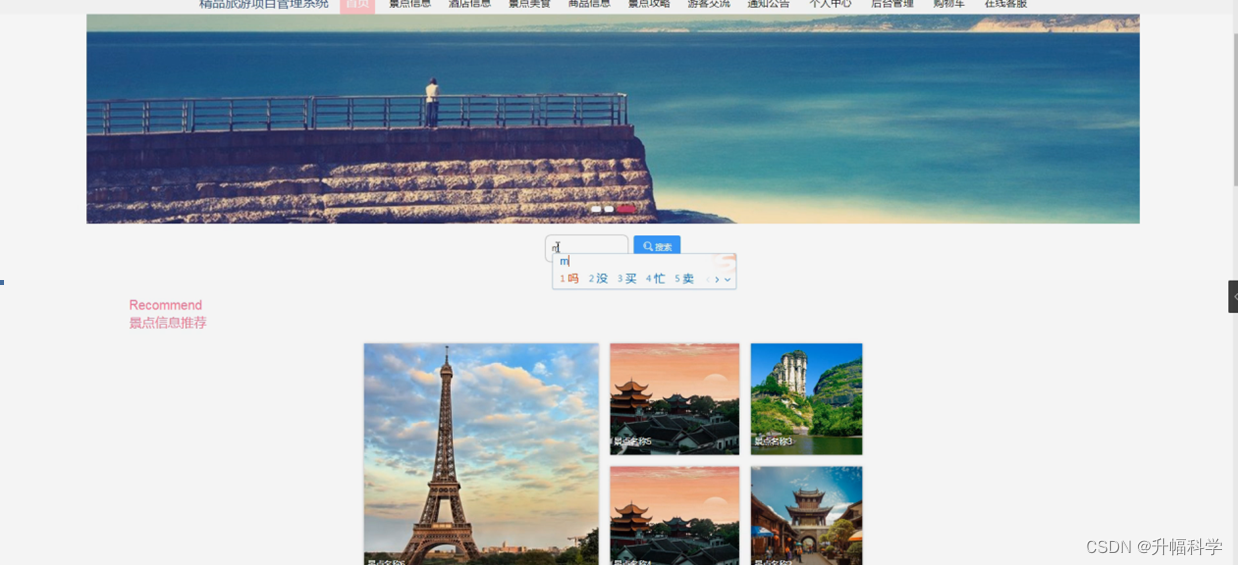Go to next IME candidate page arrow
Viewport: 1238px width, 565px height.
click(x=717, y=280)
